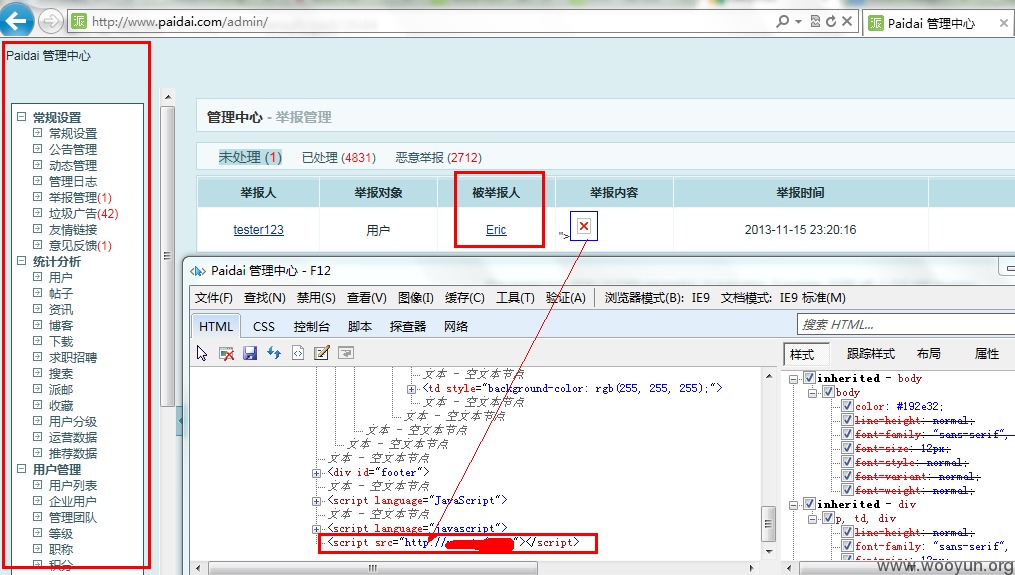Click the element source view icon

[x=298, y=353]
